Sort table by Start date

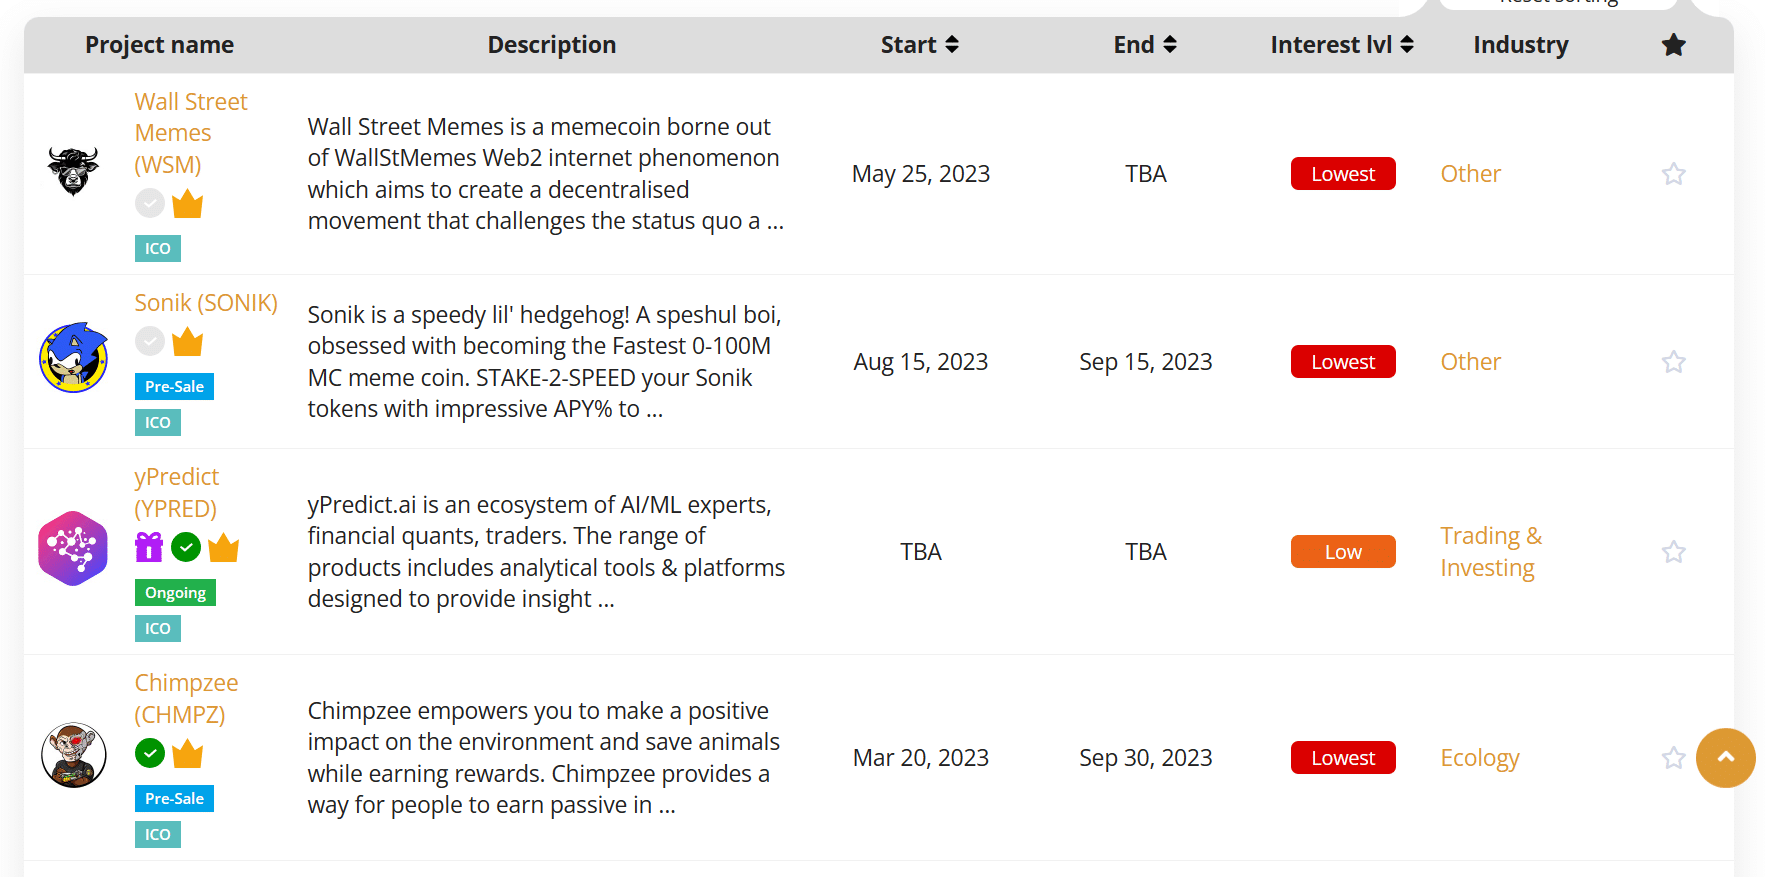tap(919, 45)
